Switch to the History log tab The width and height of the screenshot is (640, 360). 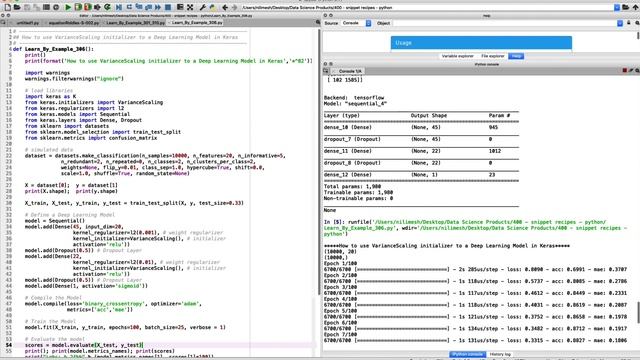coord(500,354)
